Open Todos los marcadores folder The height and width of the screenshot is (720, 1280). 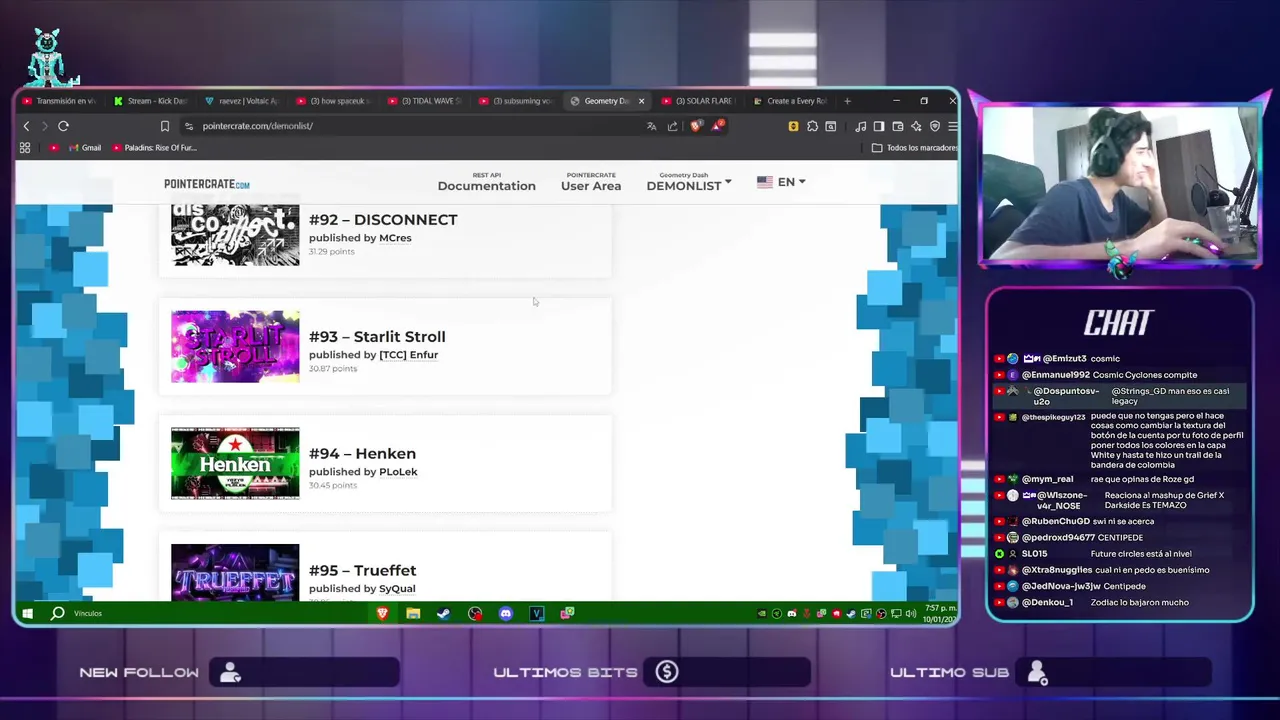915,148
